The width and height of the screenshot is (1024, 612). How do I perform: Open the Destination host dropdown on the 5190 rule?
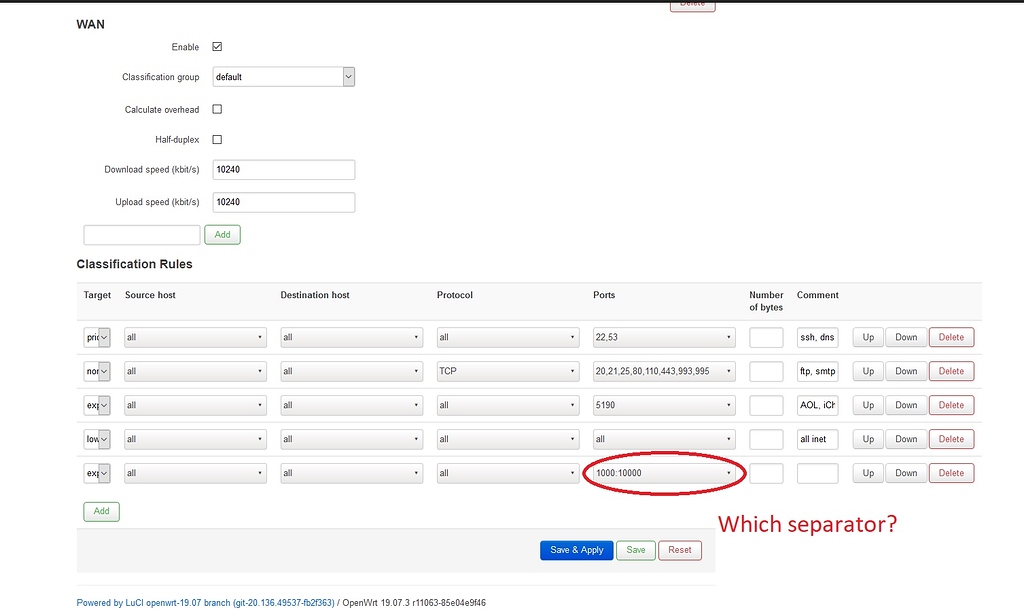click(351, 405)
